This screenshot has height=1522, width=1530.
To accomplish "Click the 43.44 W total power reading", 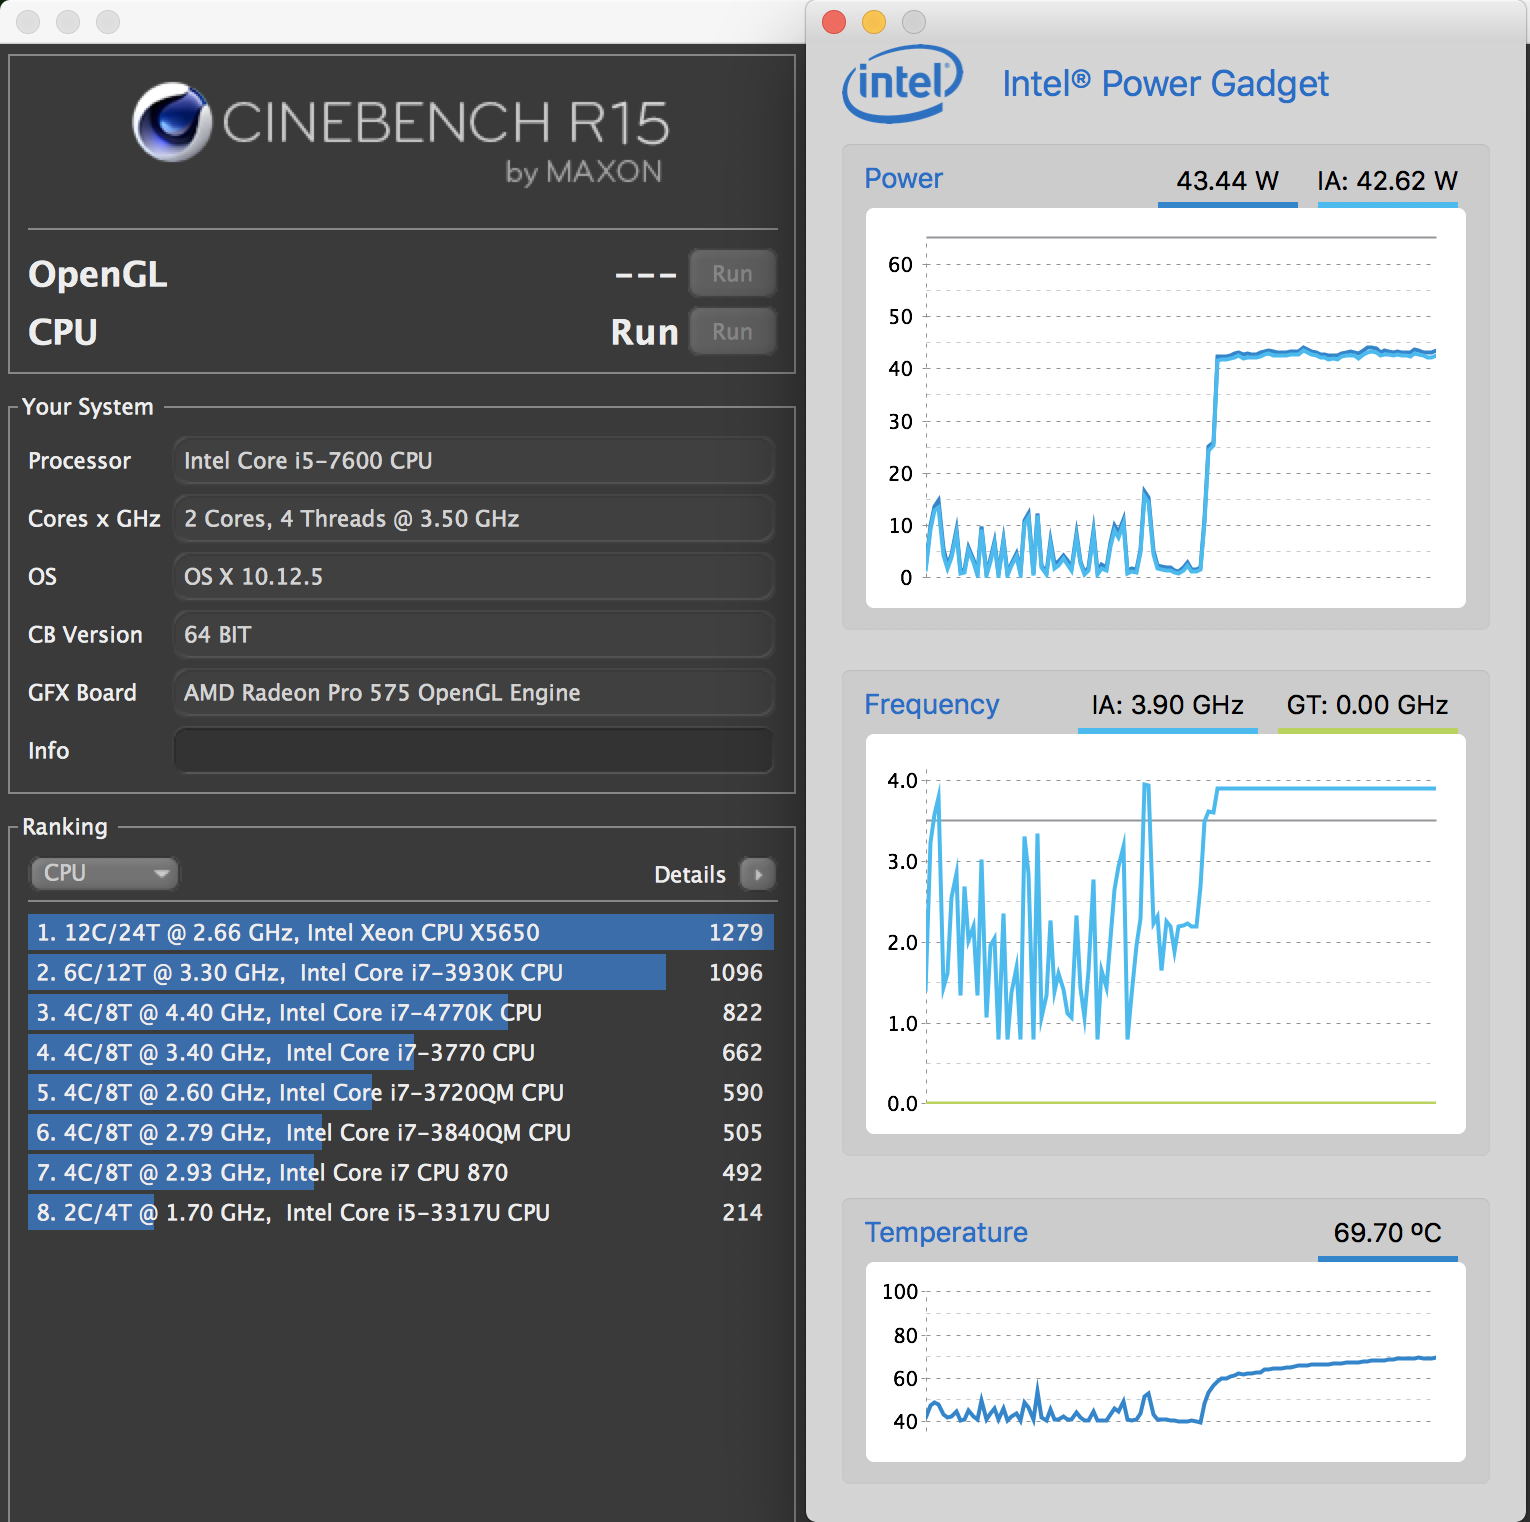I will [1228, 181].
